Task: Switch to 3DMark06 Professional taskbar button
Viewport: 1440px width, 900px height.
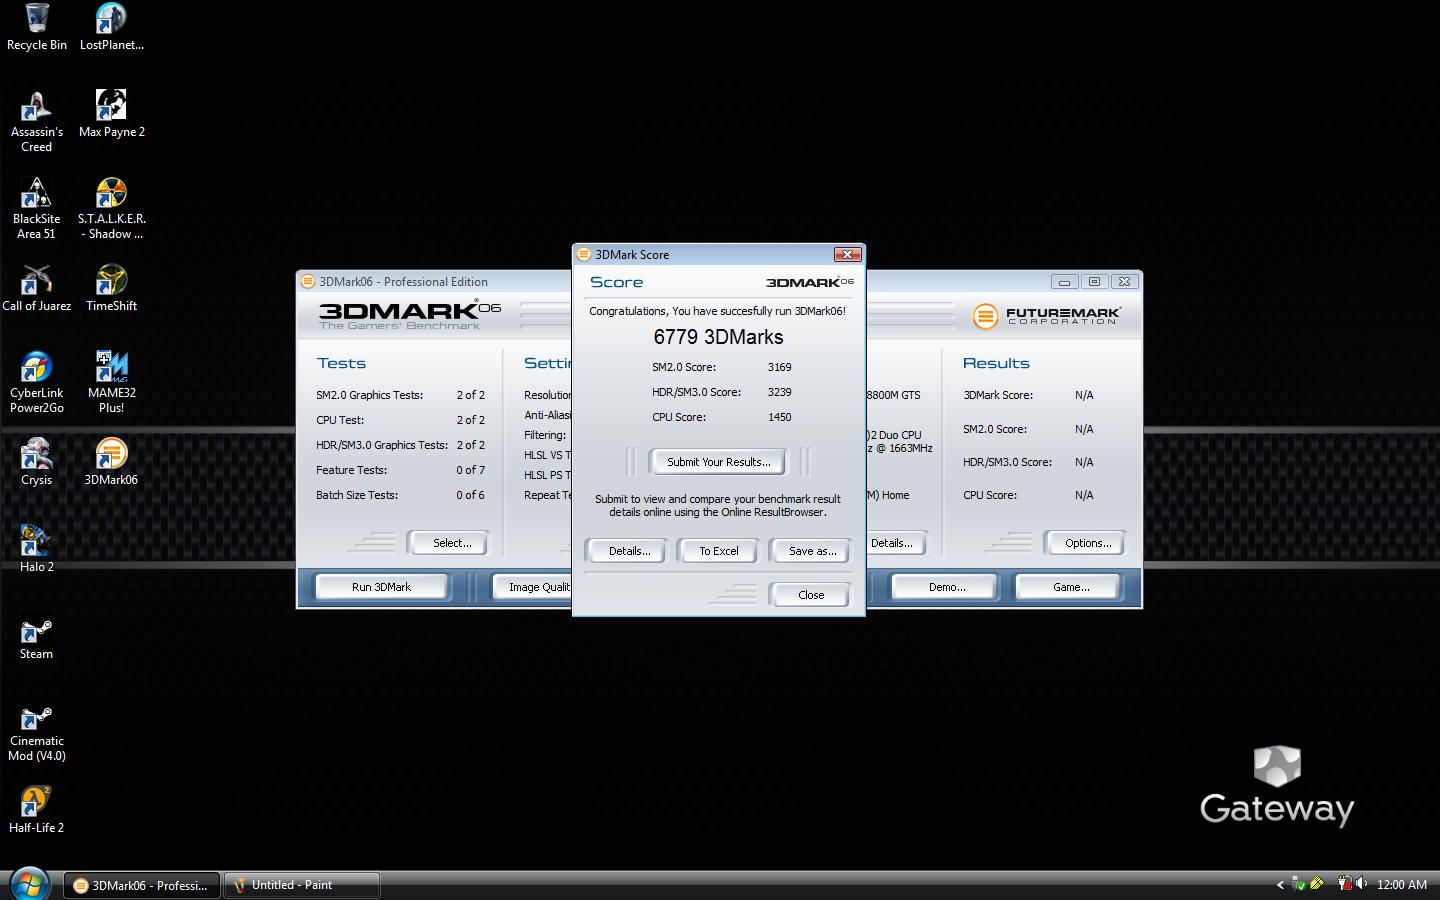Action: pyautogui.click(x=142, y=885)
